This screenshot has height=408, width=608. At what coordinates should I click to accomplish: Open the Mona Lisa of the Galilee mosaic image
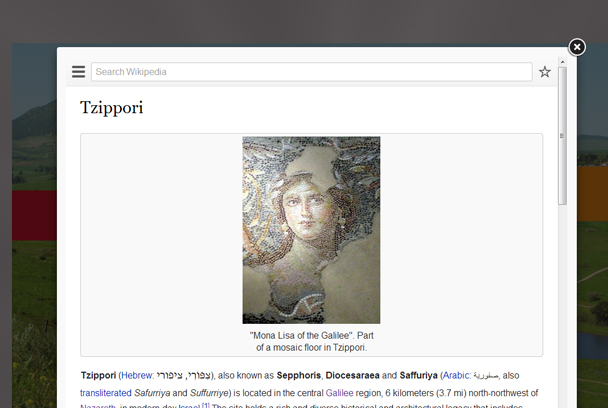pyautogui.click(x=311, y=230)
